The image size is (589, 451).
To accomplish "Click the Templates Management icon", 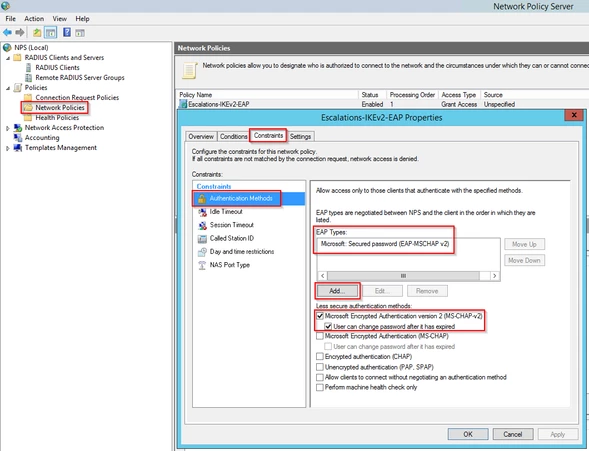I will [18, 148].
